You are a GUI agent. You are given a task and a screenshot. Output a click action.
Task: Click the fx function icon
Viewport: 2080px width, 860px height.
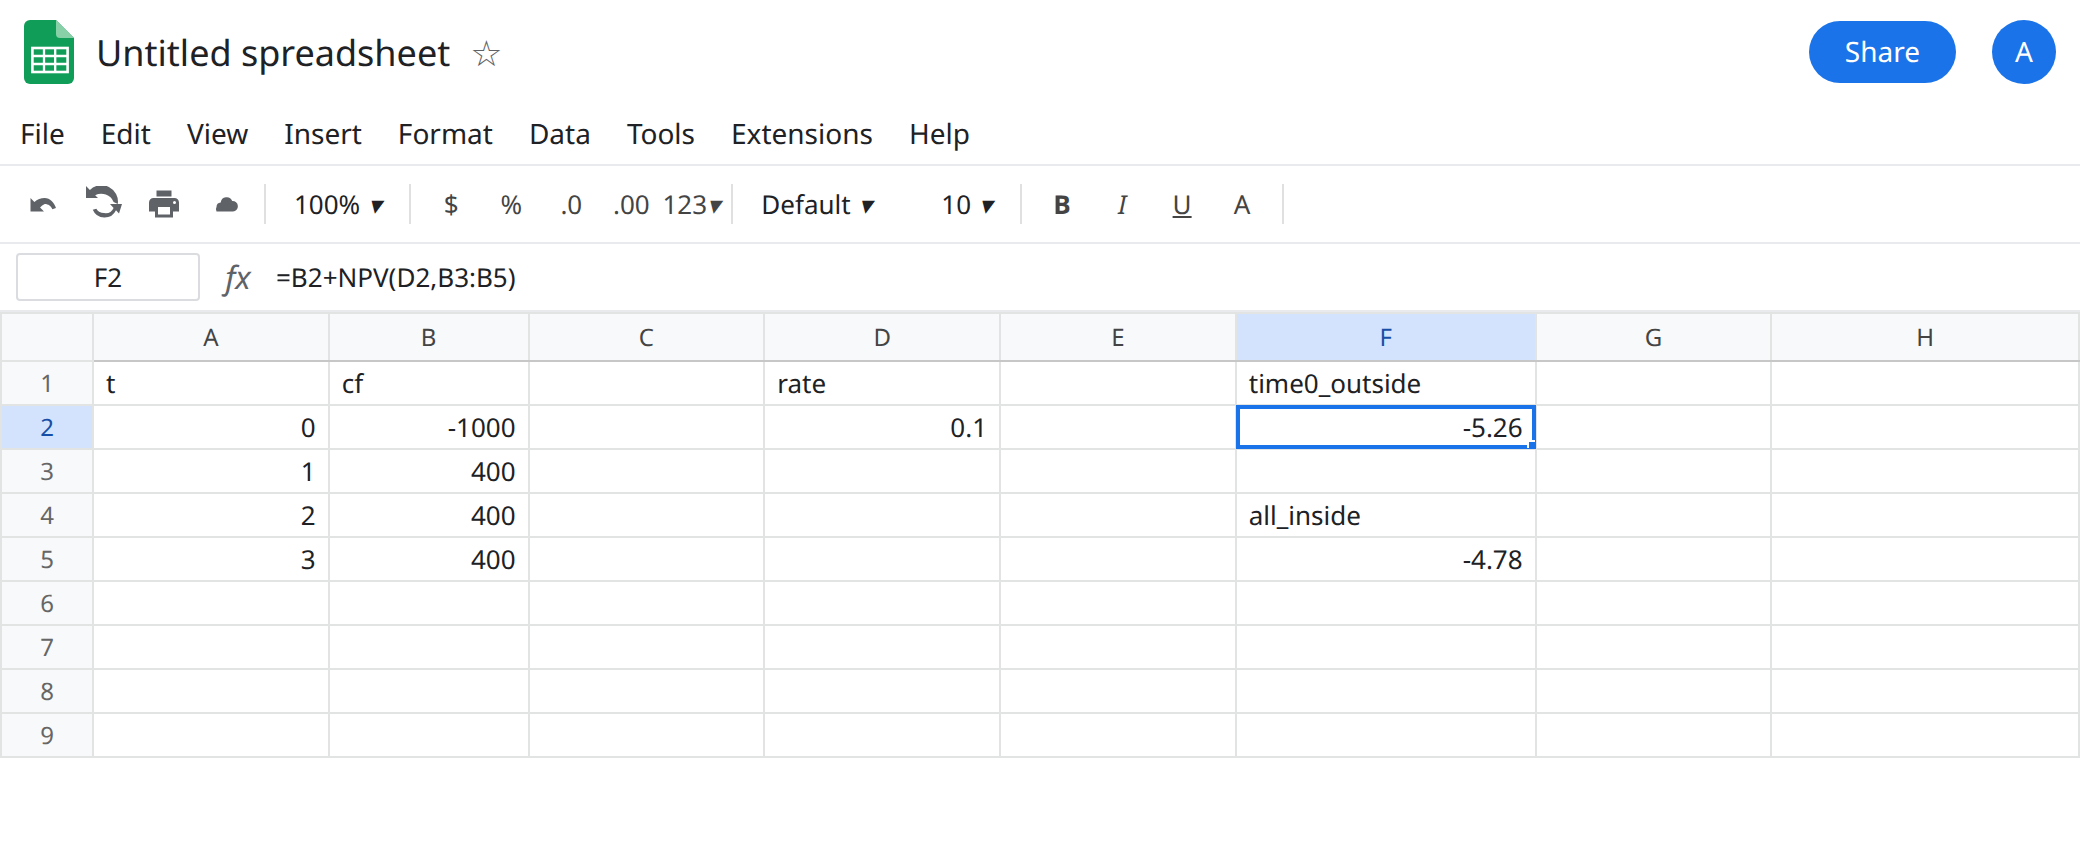pos(237,278)
